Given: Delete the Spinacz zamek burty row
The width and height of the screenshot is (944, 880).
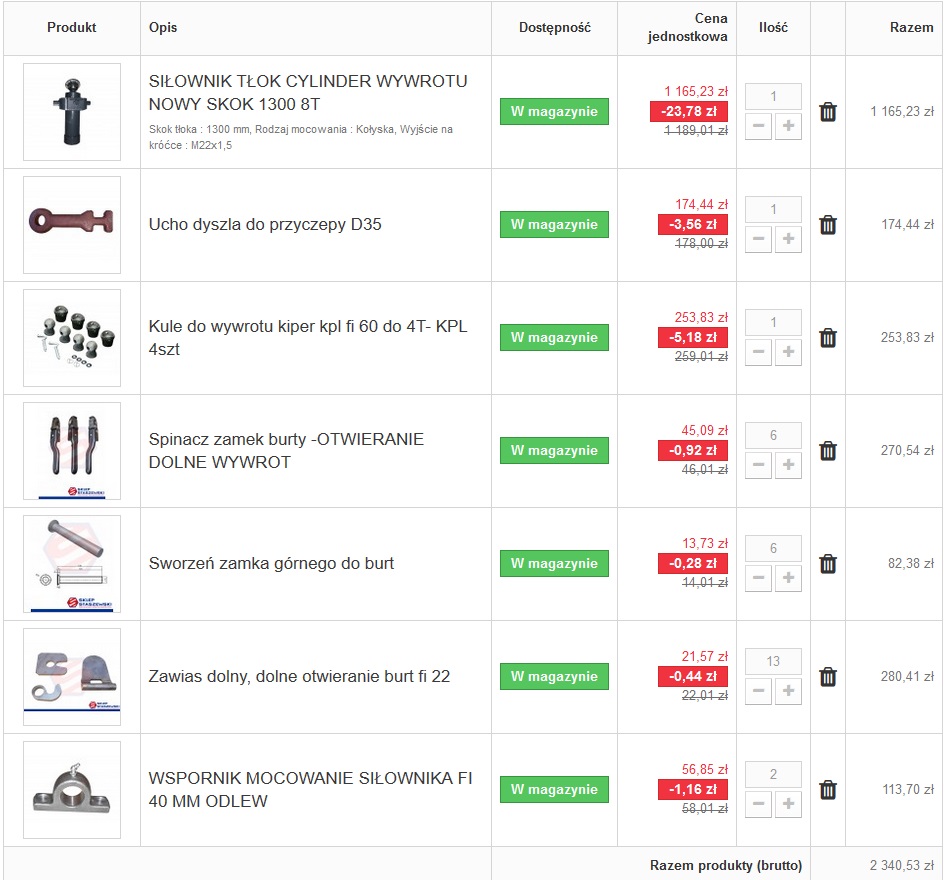Looking at the screenshot, I should (828, 451).
